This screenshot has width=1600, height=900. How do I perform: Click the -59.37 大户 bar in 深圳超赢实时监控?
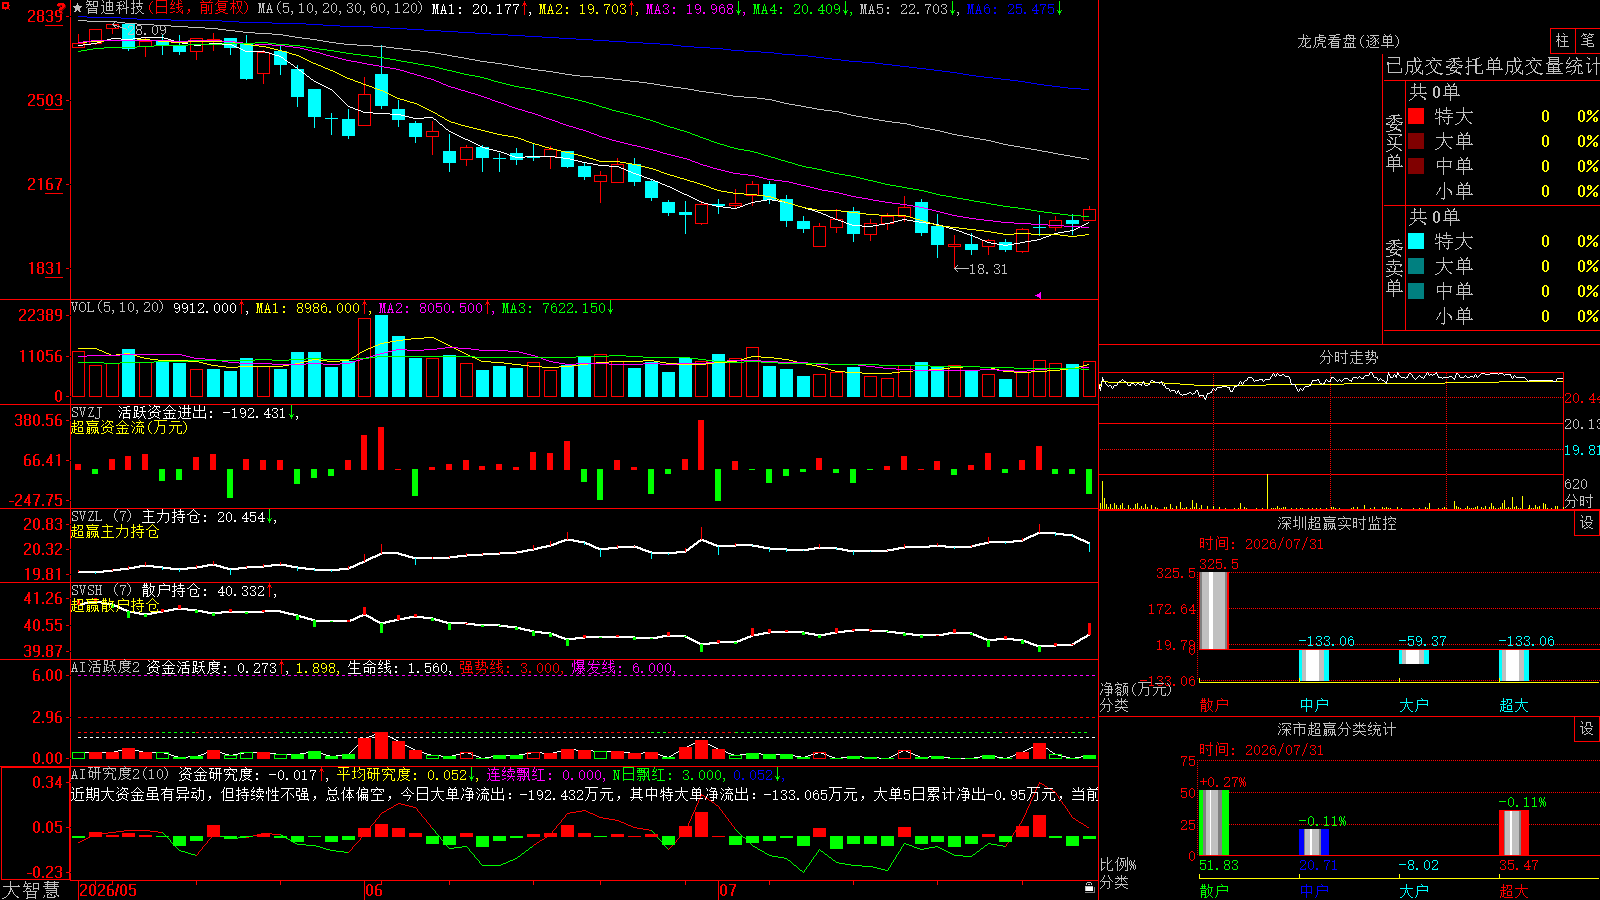[1414, 657]
